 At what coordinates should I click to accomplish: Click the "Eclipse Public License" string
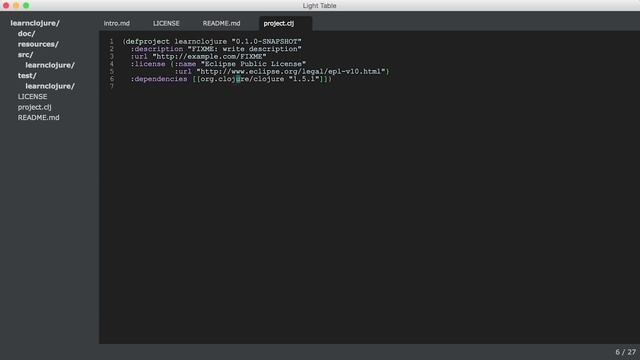(x=253, y=64)
